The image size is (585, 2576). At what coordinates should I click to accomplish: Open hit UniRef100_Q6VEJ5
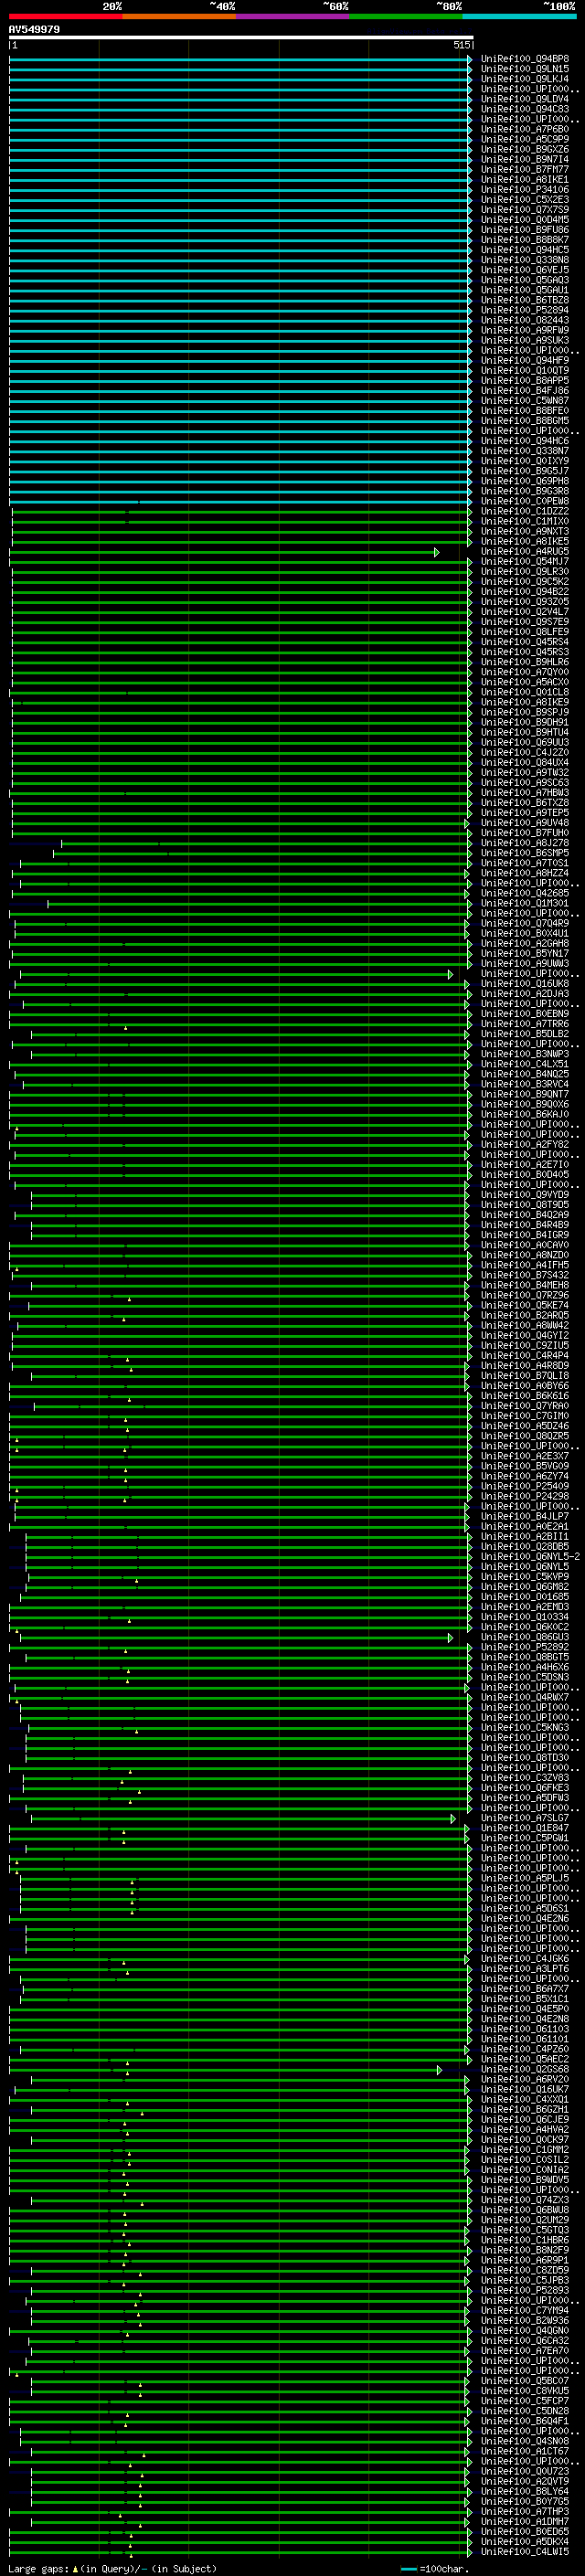[x=525, y=270]
